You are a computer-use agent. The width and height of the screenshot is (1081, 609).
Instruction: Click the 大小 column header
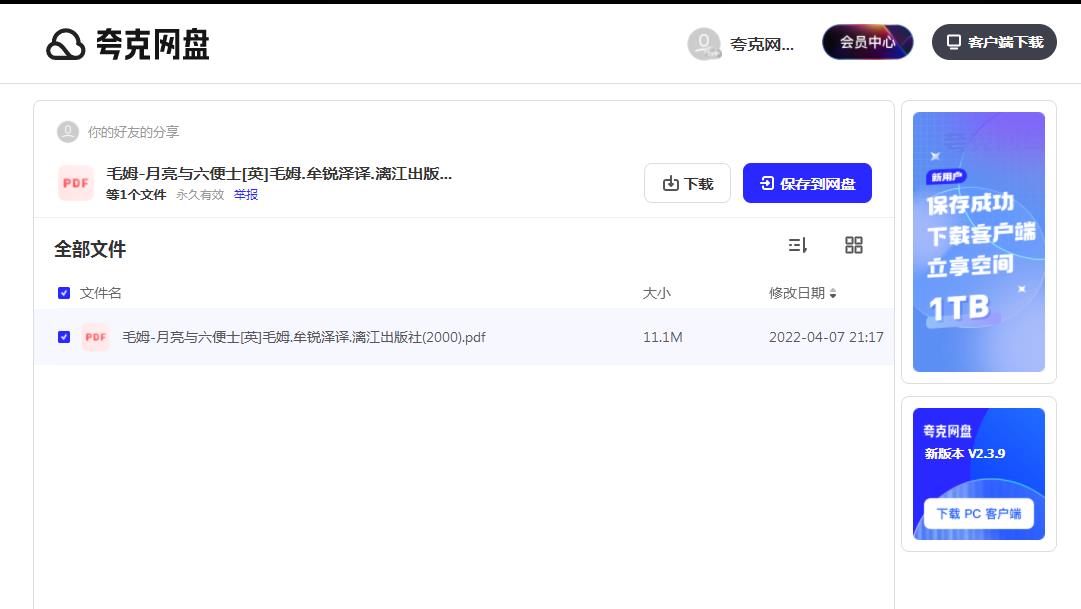pyautogui.click(x=656, y=293)
